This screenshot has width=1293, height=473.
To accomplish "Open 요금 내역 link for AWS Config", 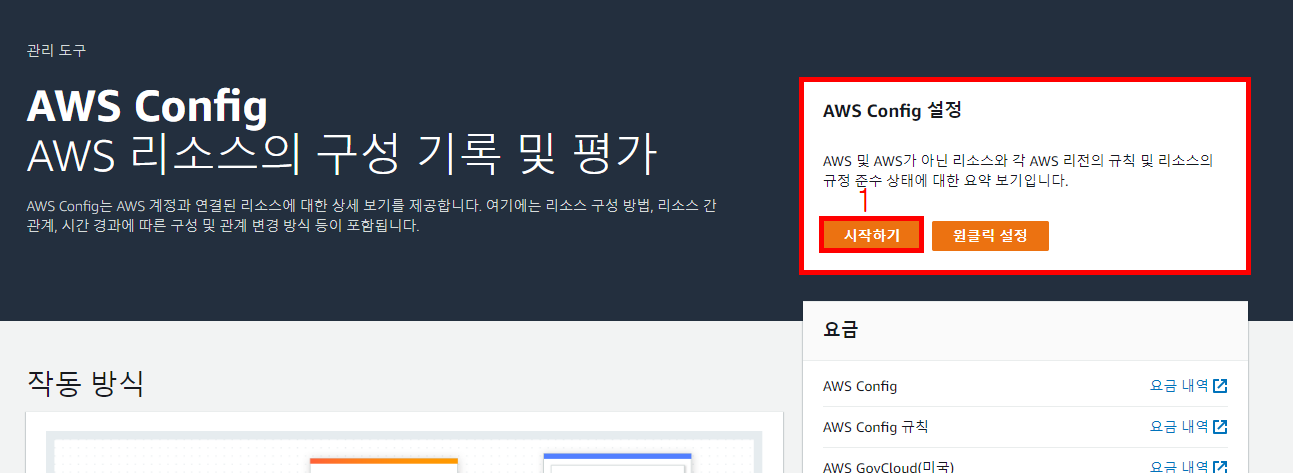I will pyautogui.click(x=1179, y=386).
